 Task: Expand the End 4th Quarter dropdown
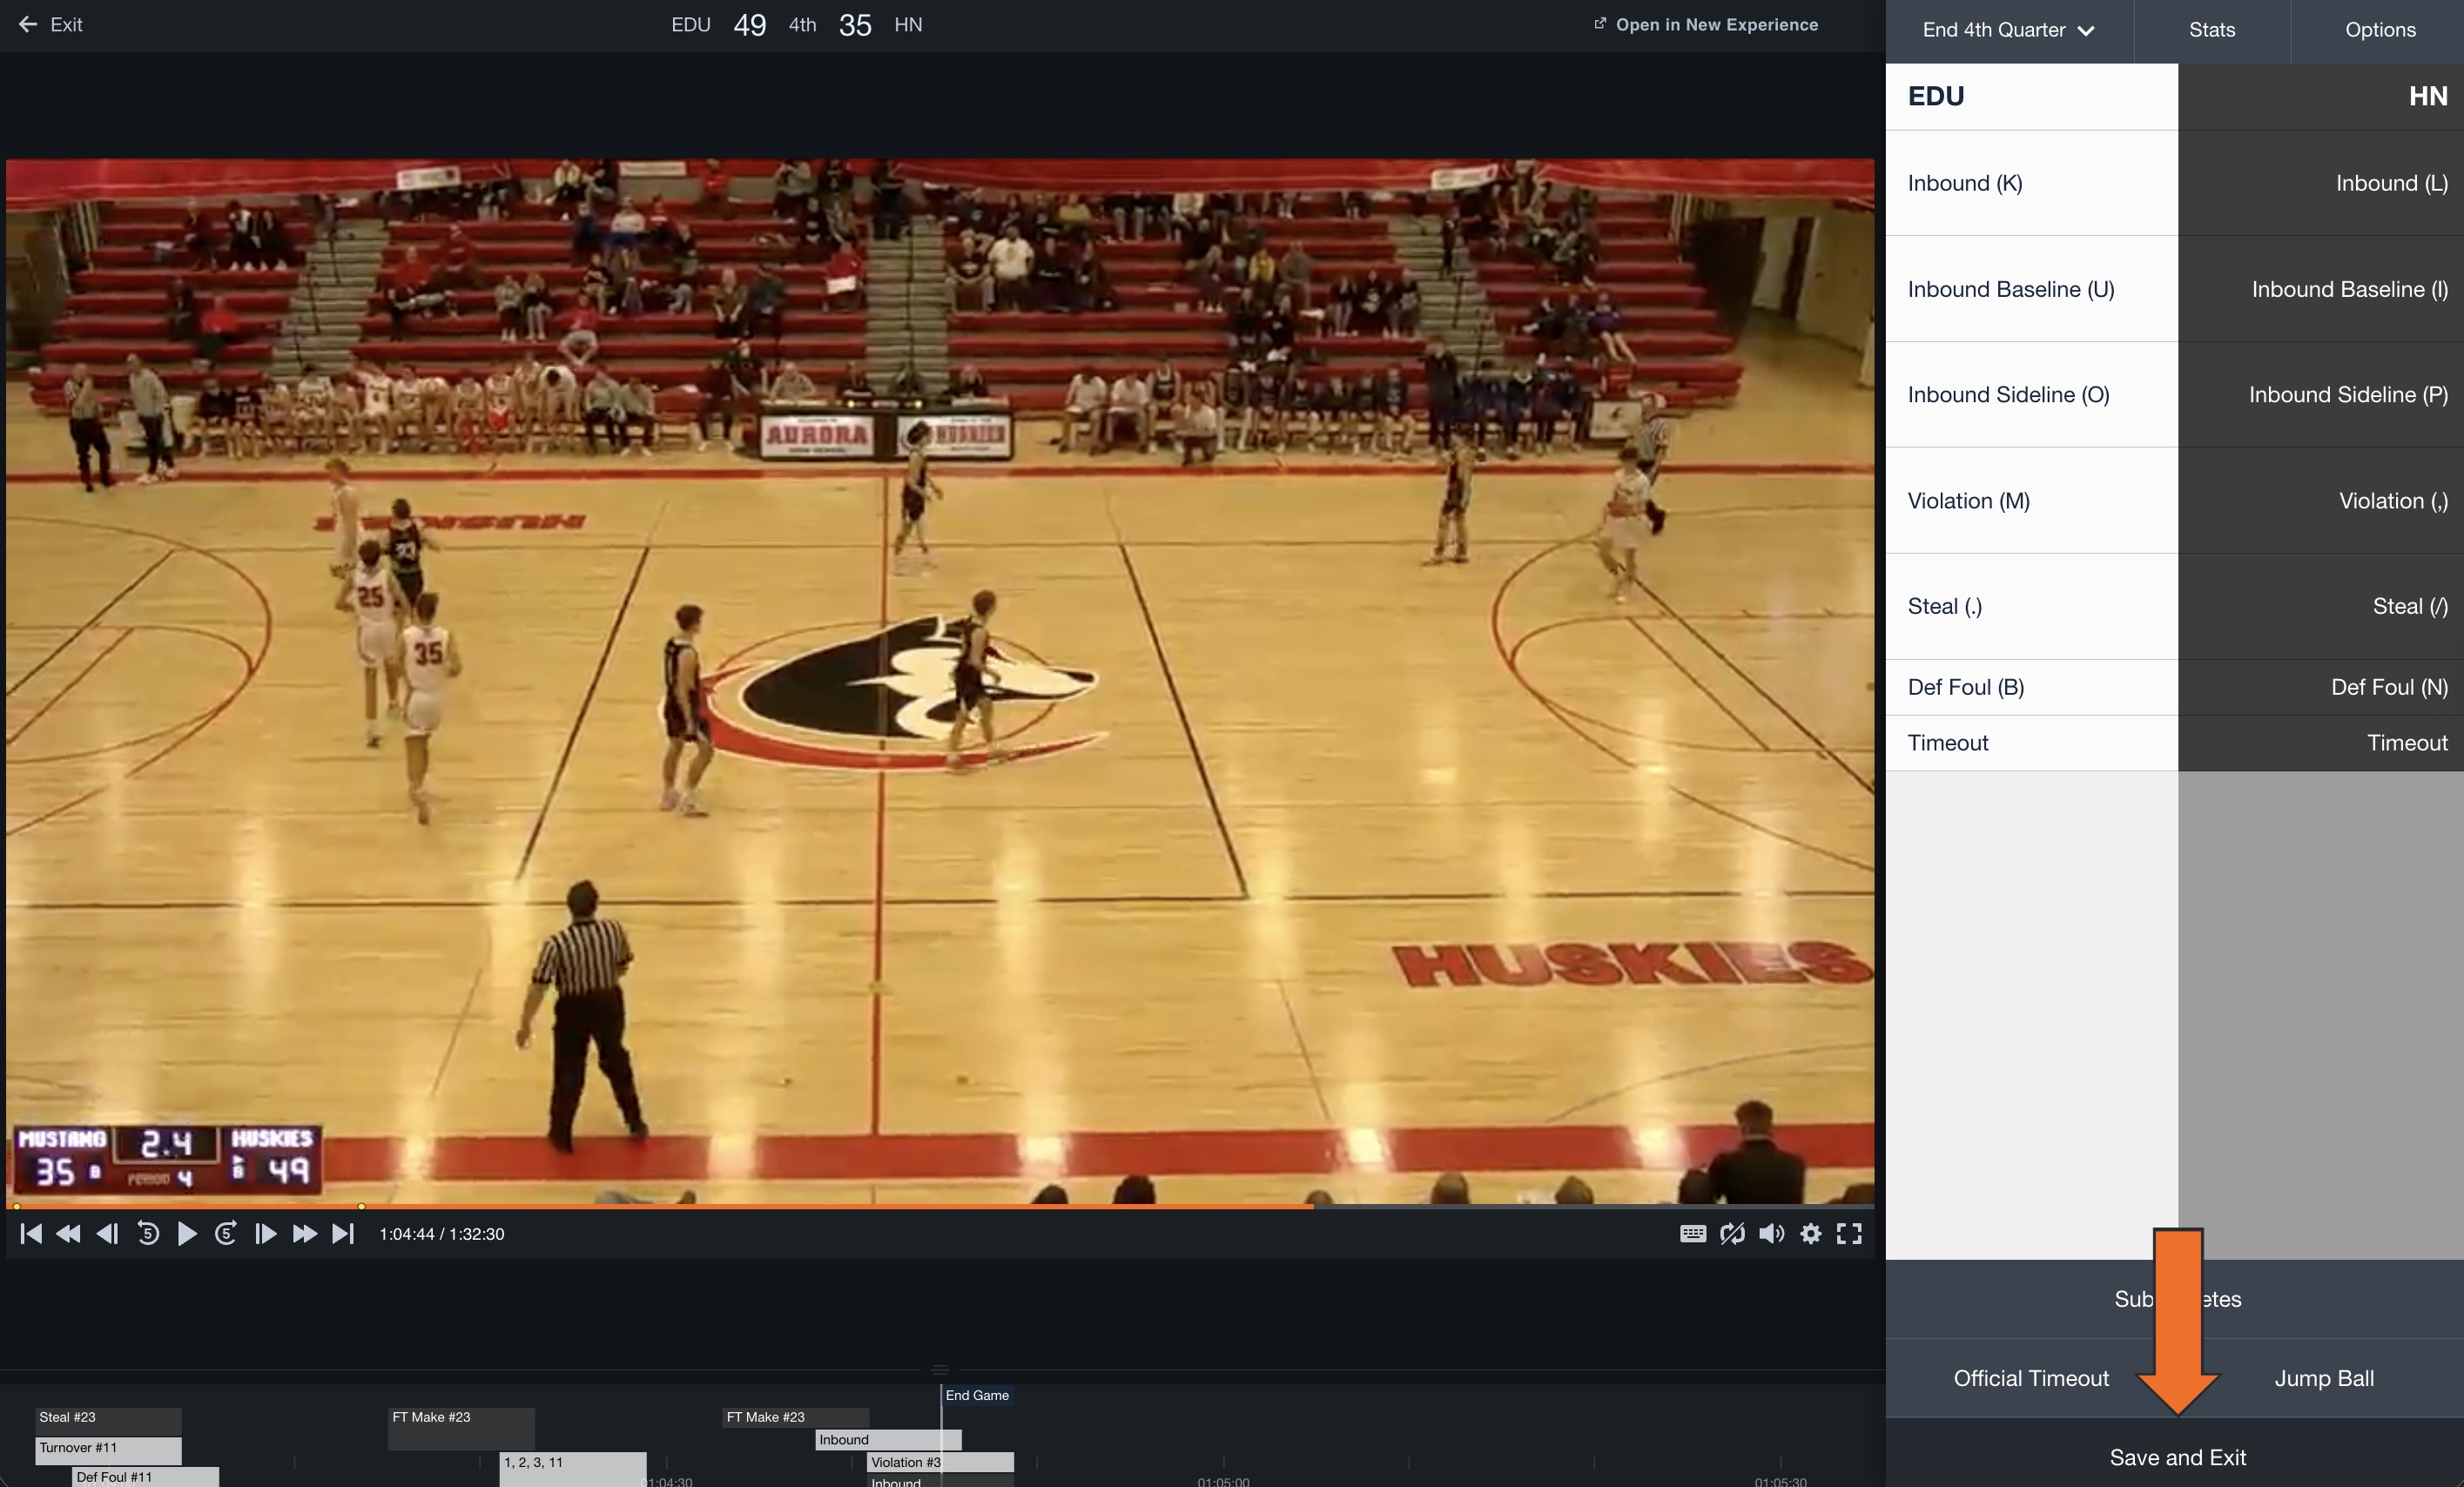pos(2009,30)
